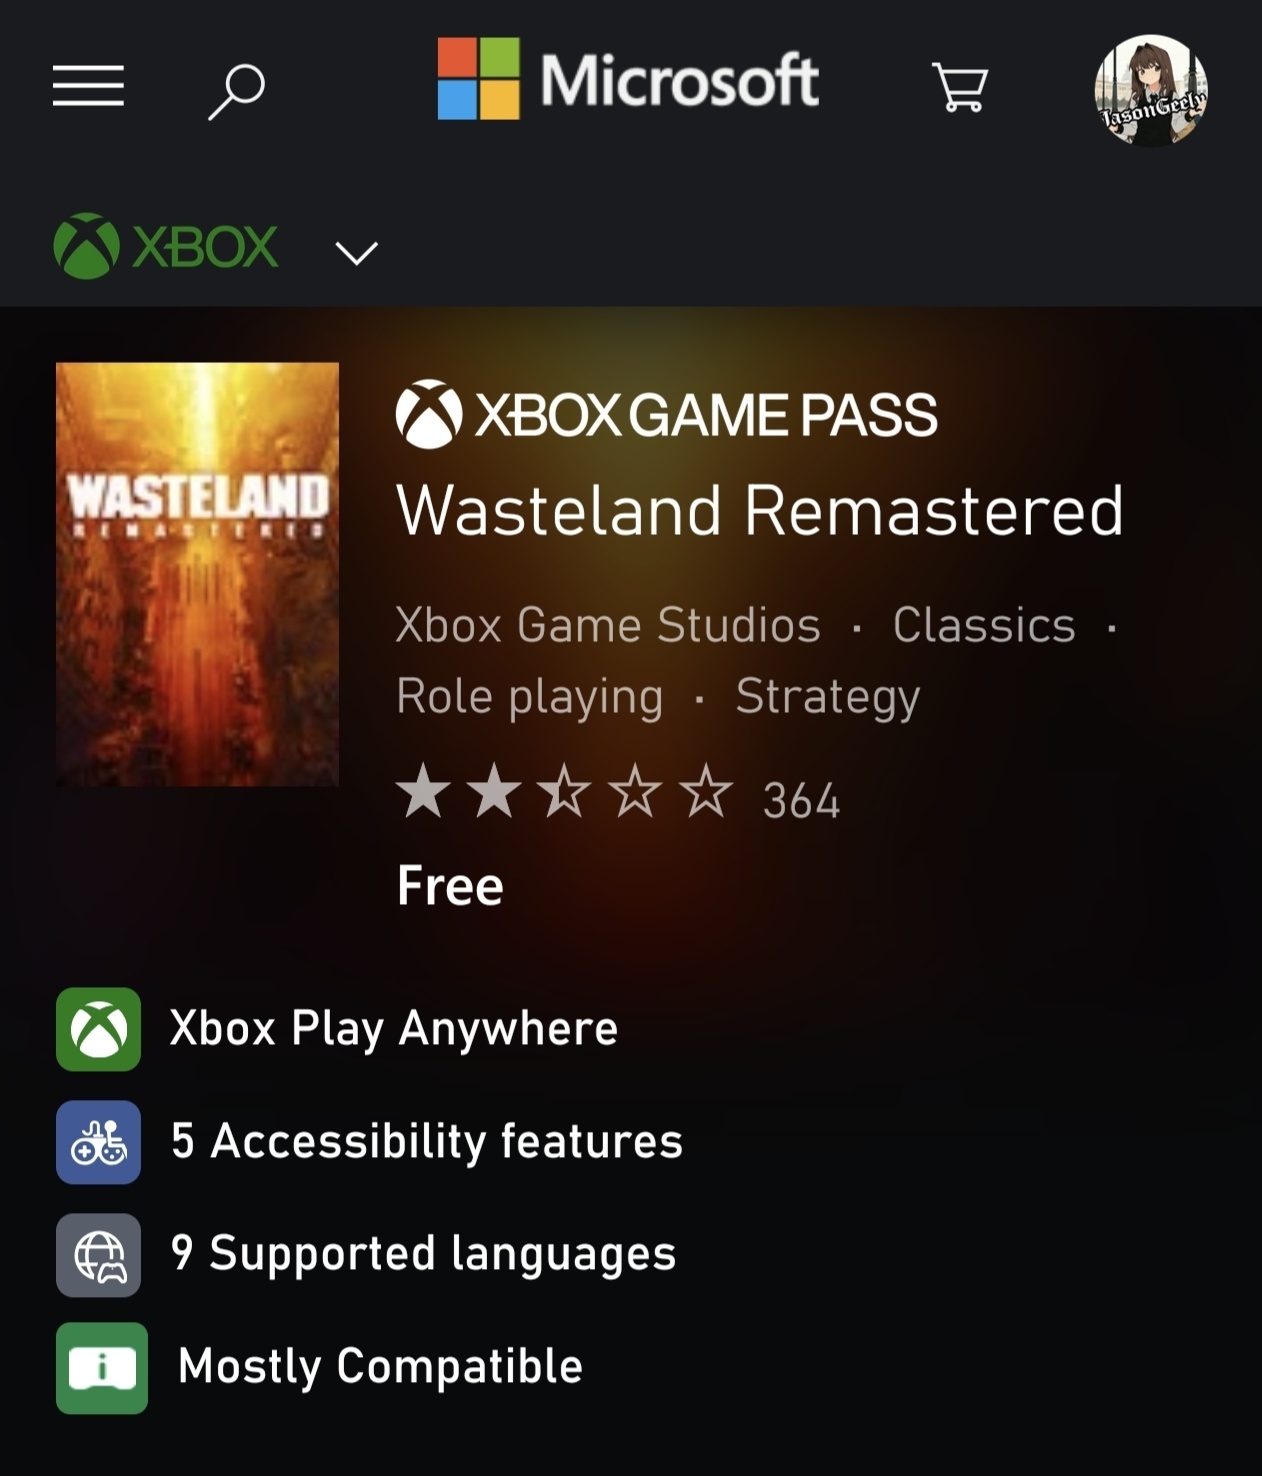Select the Classics genre link

984,625
